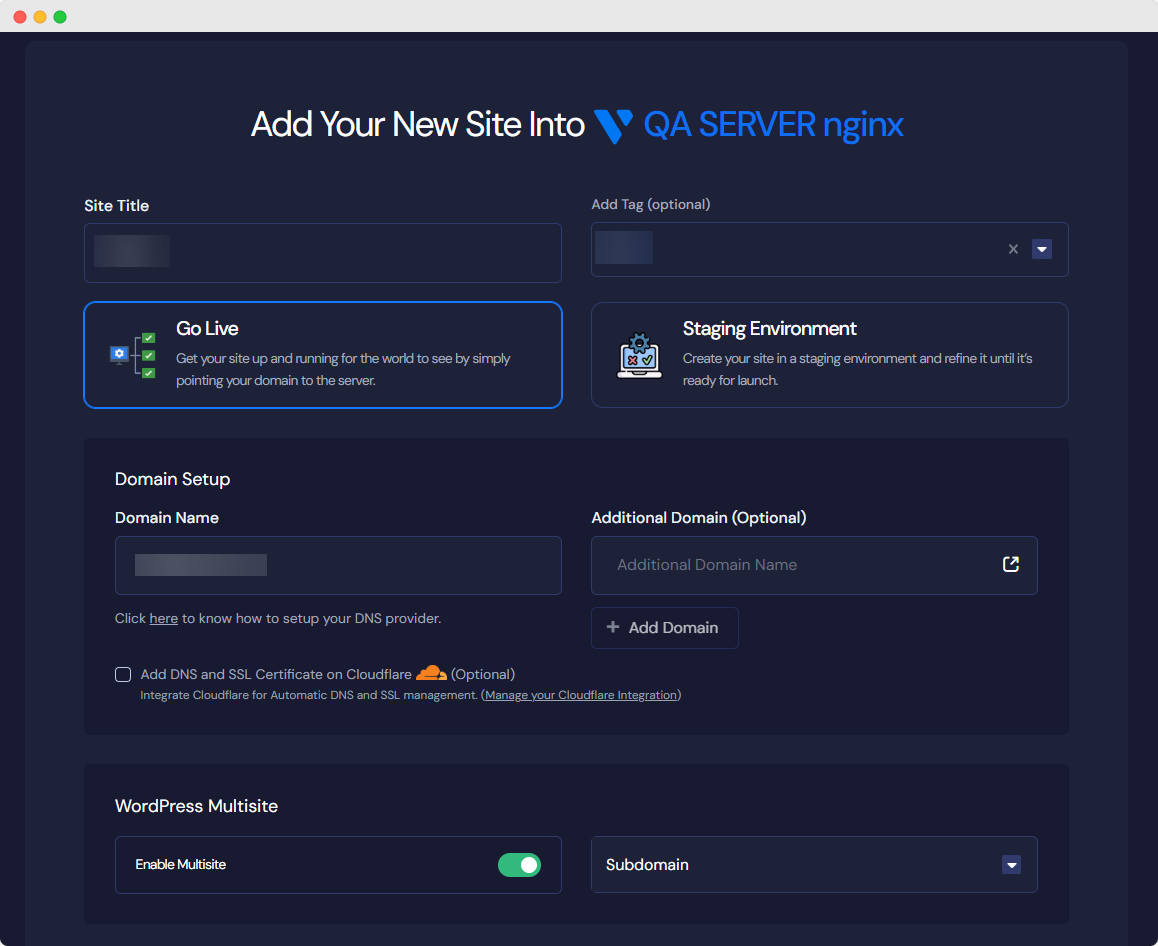This screenshot has height=946, width=1158.
Task: Open the Add Tag dropdown arrow
Action: click(x=1042, y=249)
